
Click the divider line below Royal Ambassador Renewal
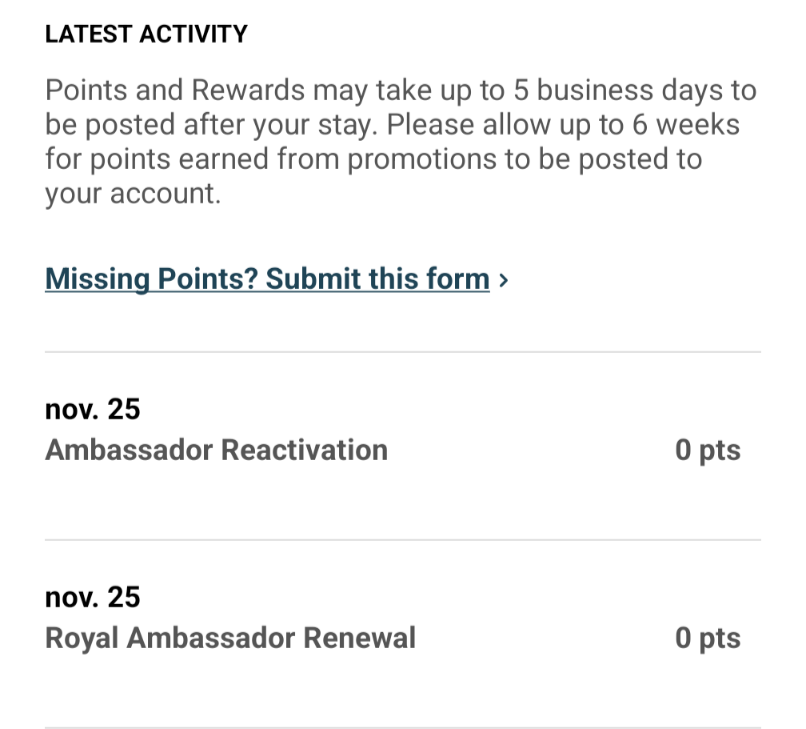click(x=402, y=727)
